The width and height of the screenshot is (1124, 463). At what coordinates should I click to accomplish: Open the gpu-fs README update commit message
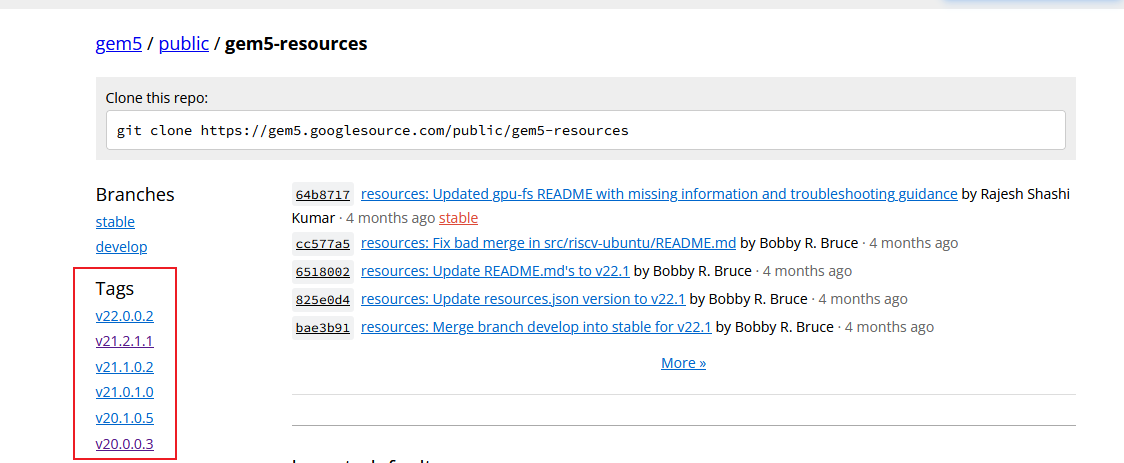coord(659,194)
